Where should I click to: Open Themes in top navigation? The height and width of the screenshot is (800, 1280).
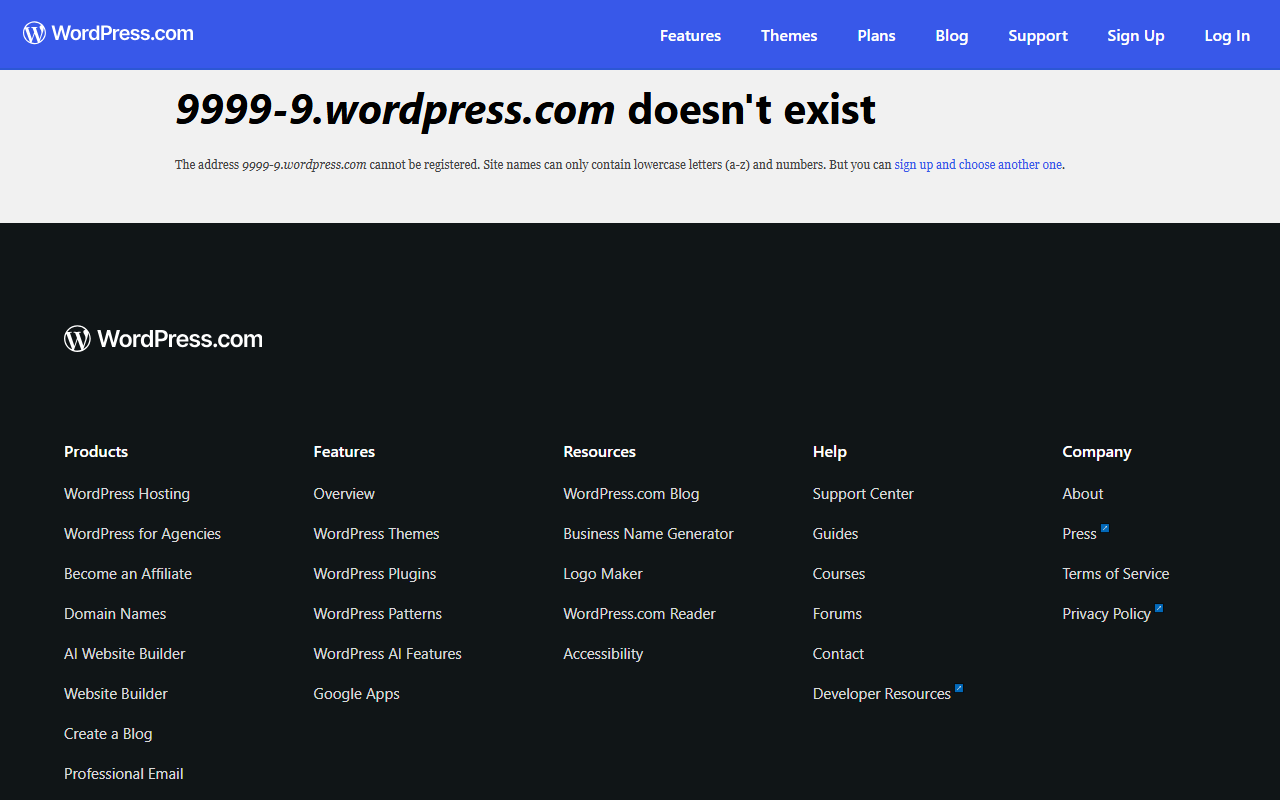point(789,35)
